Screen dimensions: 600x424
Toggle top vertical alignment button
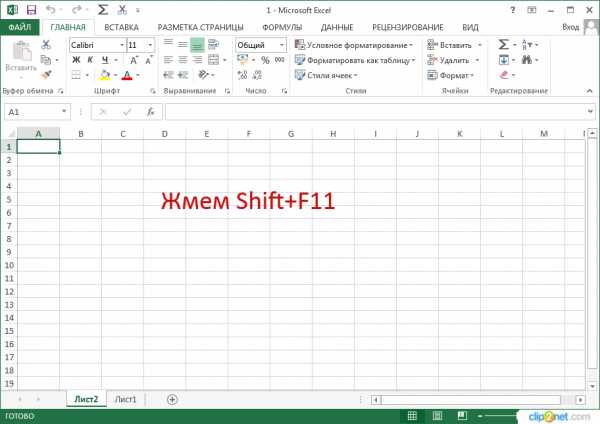168,43
